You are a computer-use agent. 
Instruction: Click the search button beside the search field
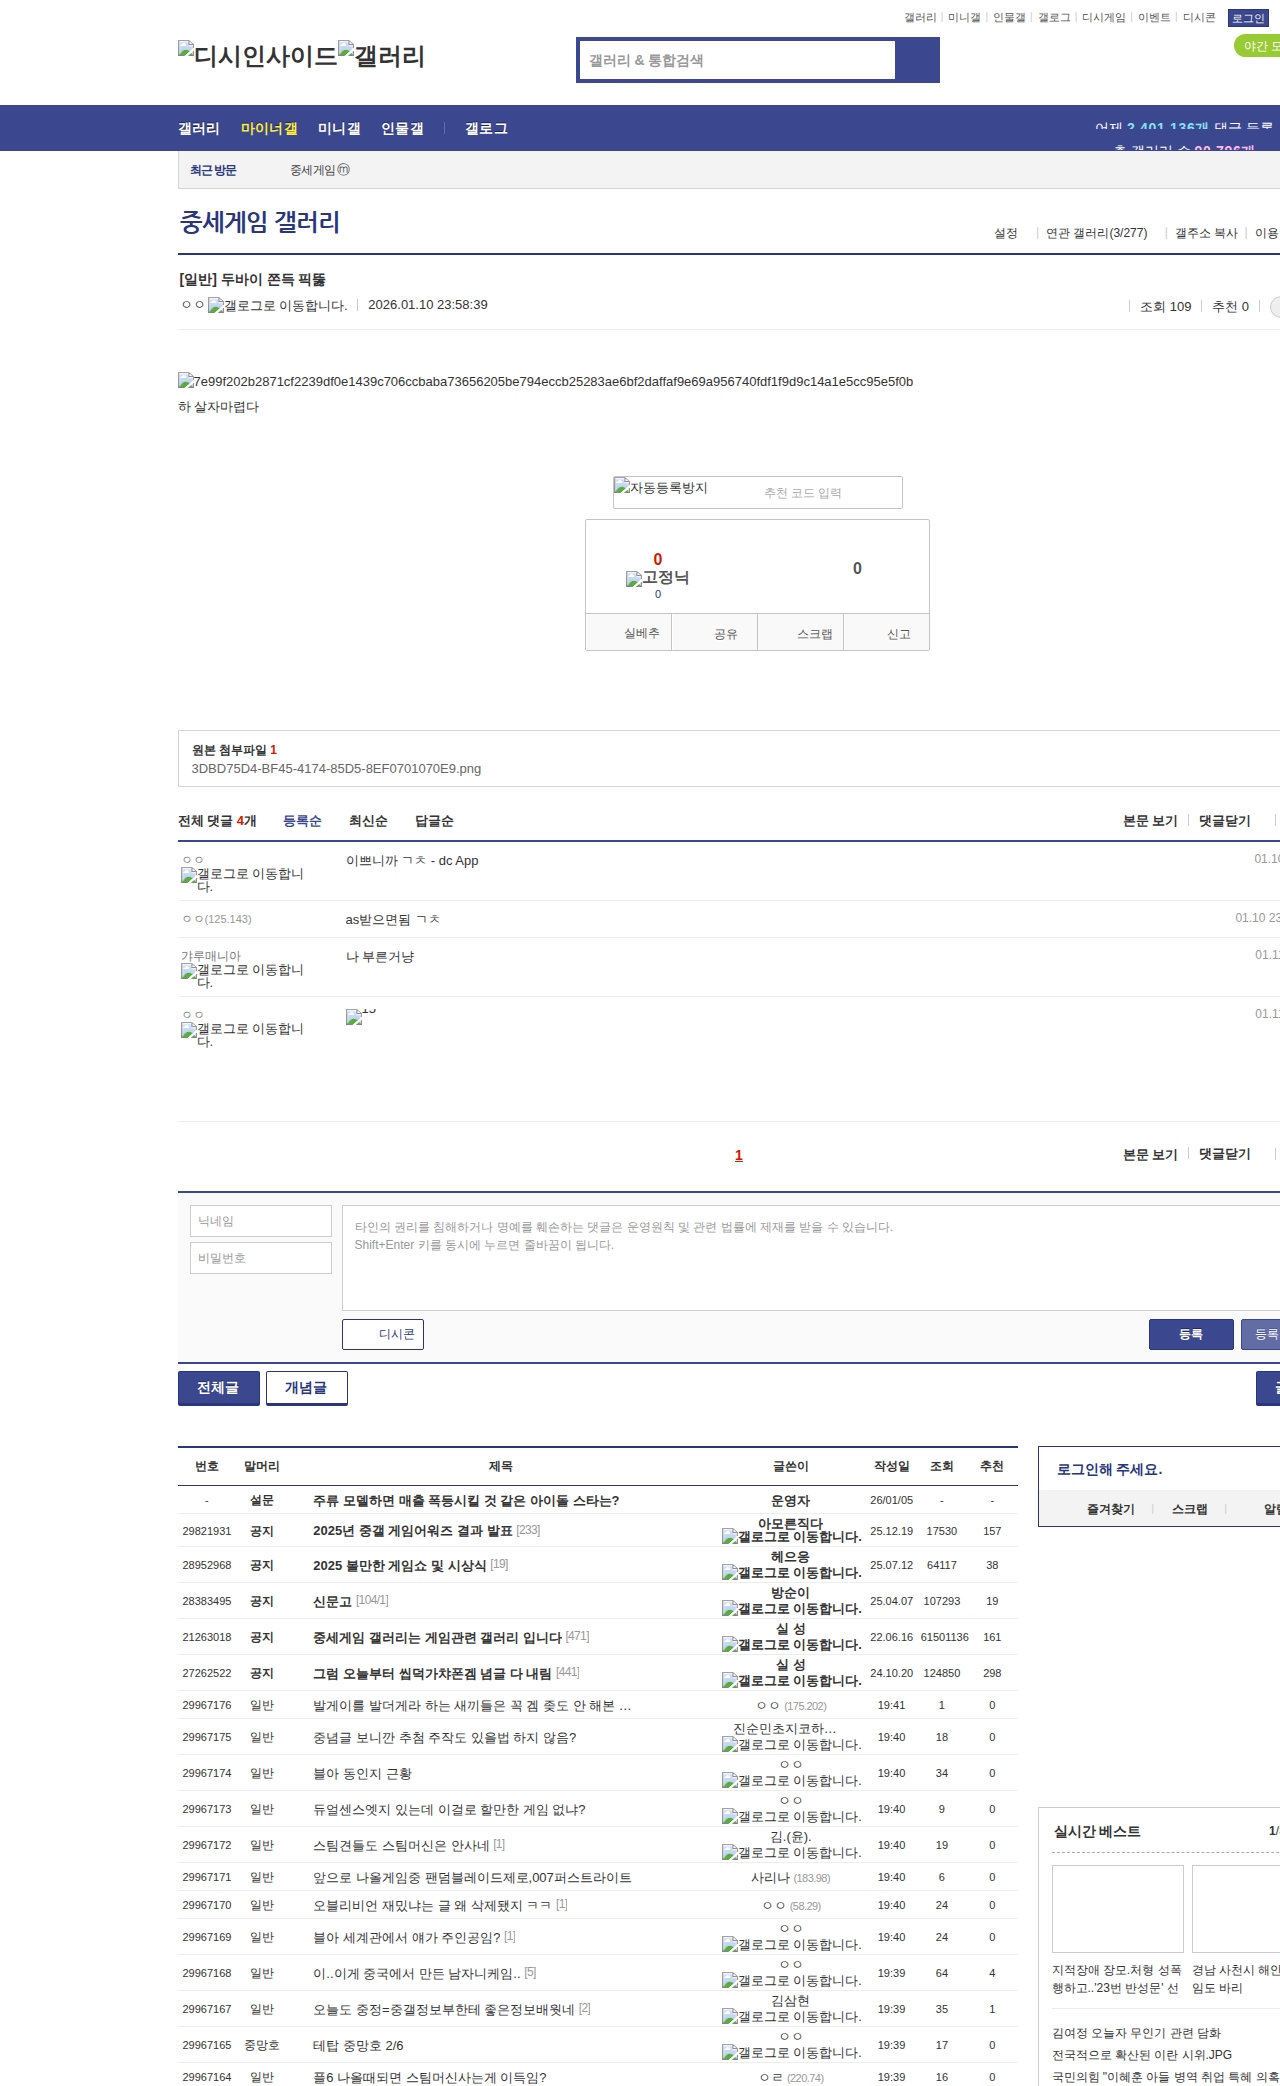[x=917, y=60]
